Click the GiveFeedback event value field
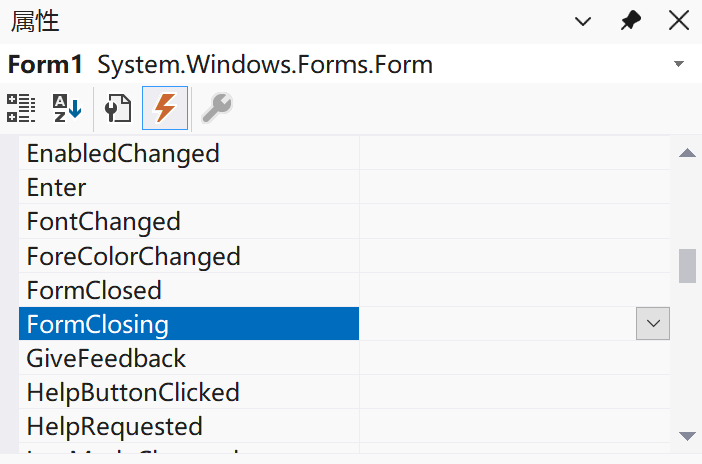Image resolution: width=702 pixels, height=464 pixels. [x=514, y=358]
